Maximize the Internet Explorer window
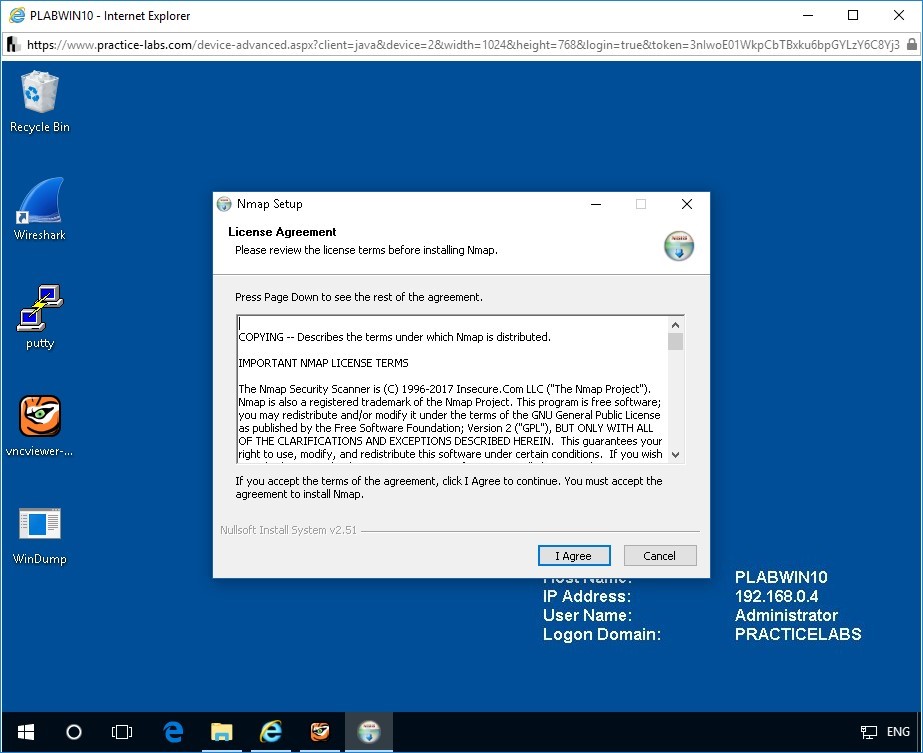Image resolution: width=923 pixels, height=753 pixels. 853,15
